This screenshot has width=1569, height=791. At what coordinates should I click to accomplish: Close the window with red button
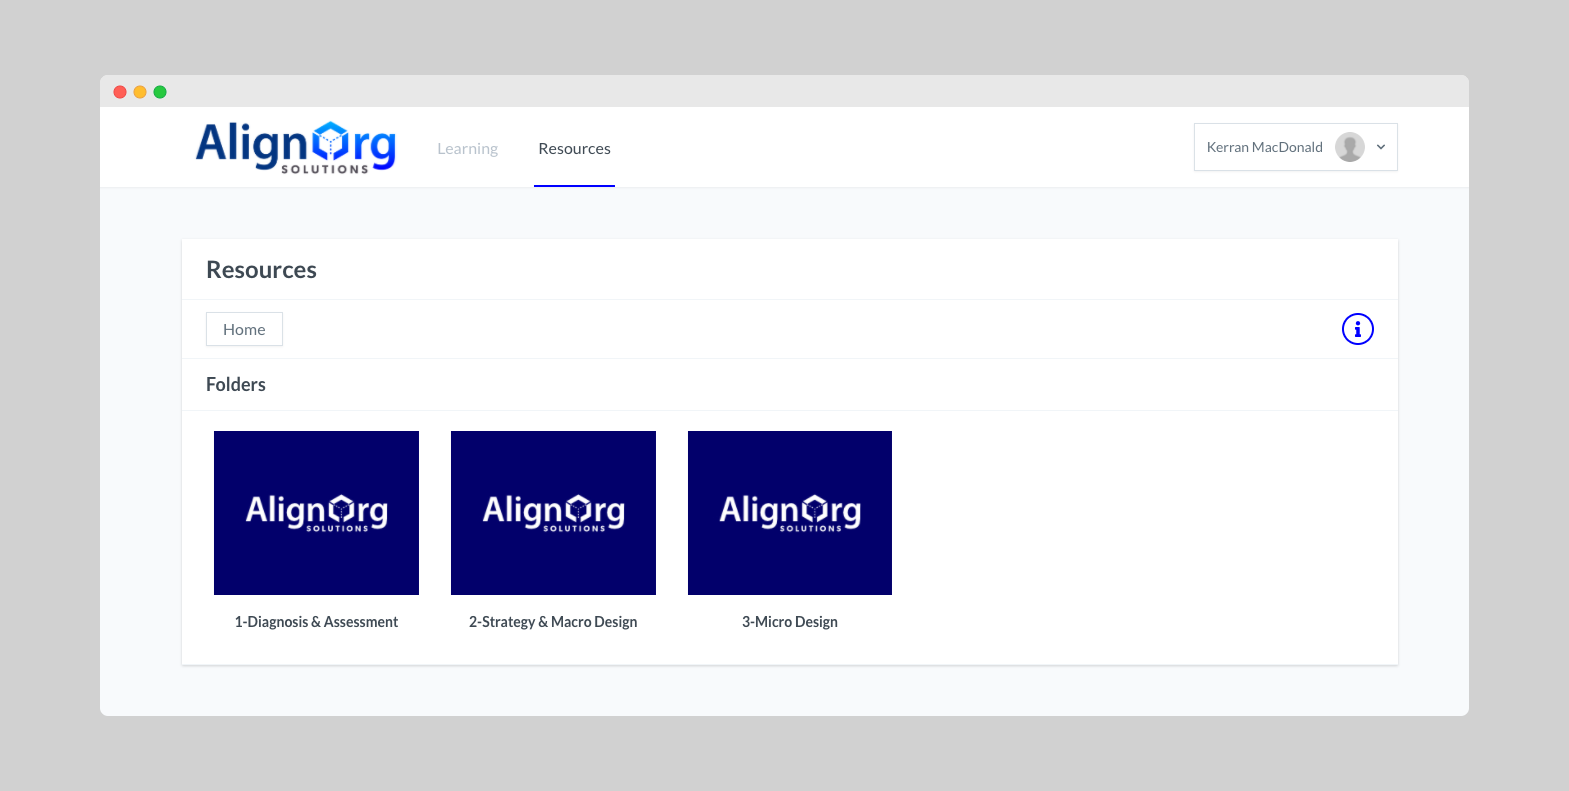click(x=120, y=92)
